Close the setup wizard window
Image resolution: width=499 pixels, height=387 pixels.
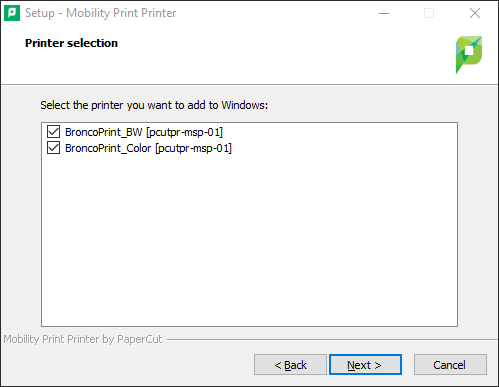[475, 13]
